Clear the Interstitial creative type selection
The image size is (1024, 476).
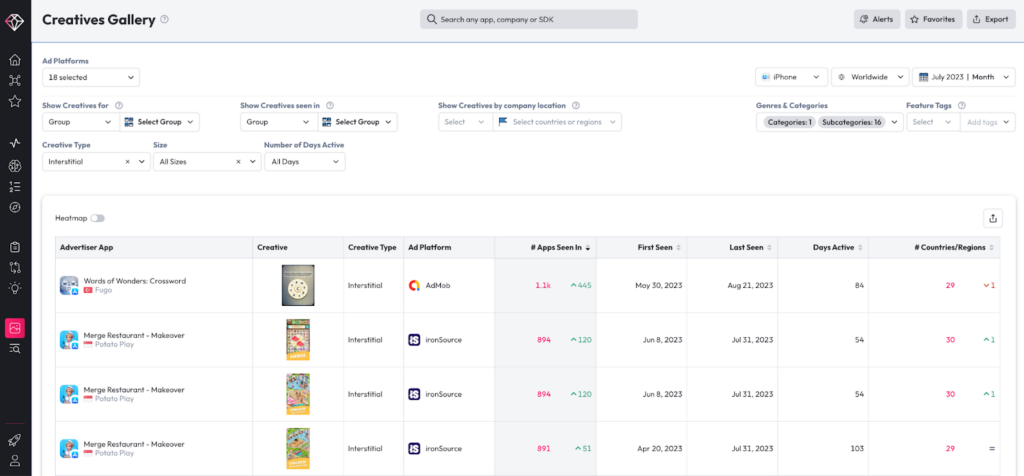pyautogui.click(x=127, y=161)
